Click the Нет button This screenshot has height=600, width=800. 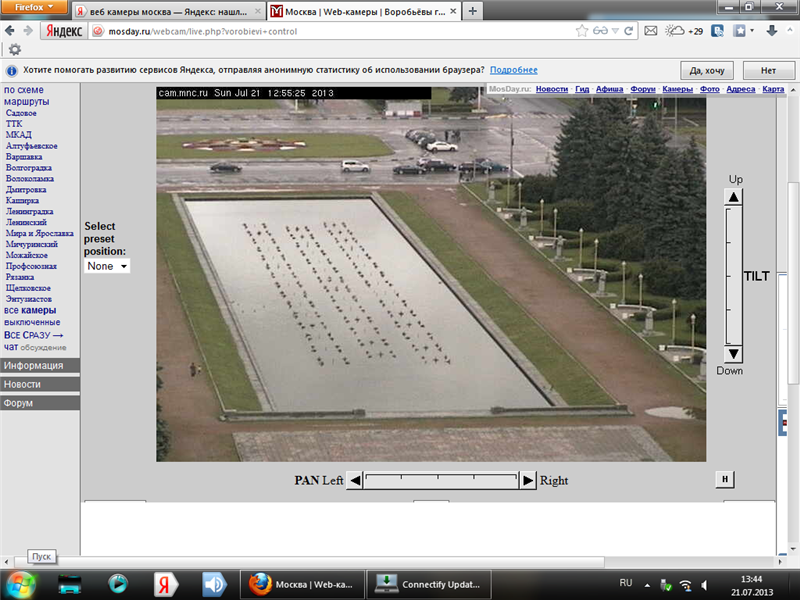(x=768, y=70)
